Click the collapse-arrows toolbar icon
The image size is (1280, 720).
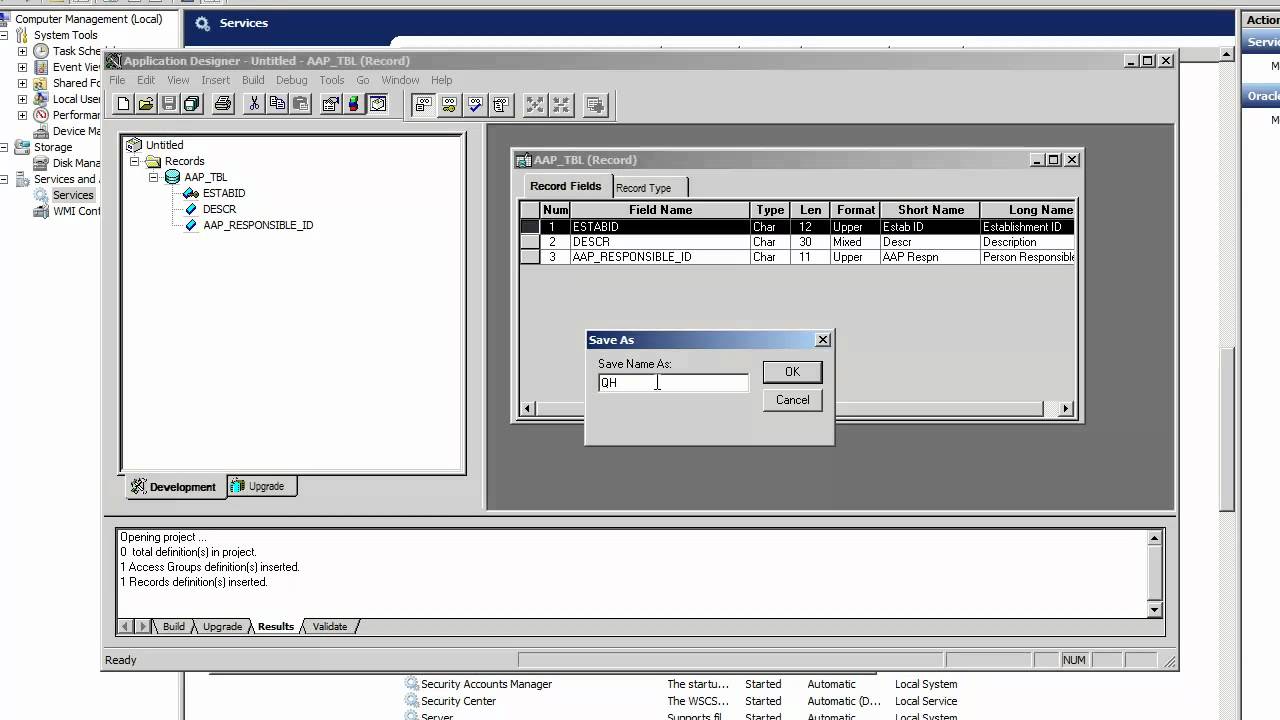pyautogui.click(x=561, y=104)
